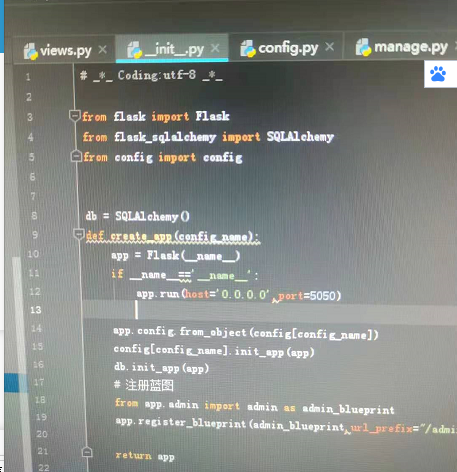This screenshot has height=472, width=457.
Task: Click the Python file icon on config.py
Action: pos(248,48)
